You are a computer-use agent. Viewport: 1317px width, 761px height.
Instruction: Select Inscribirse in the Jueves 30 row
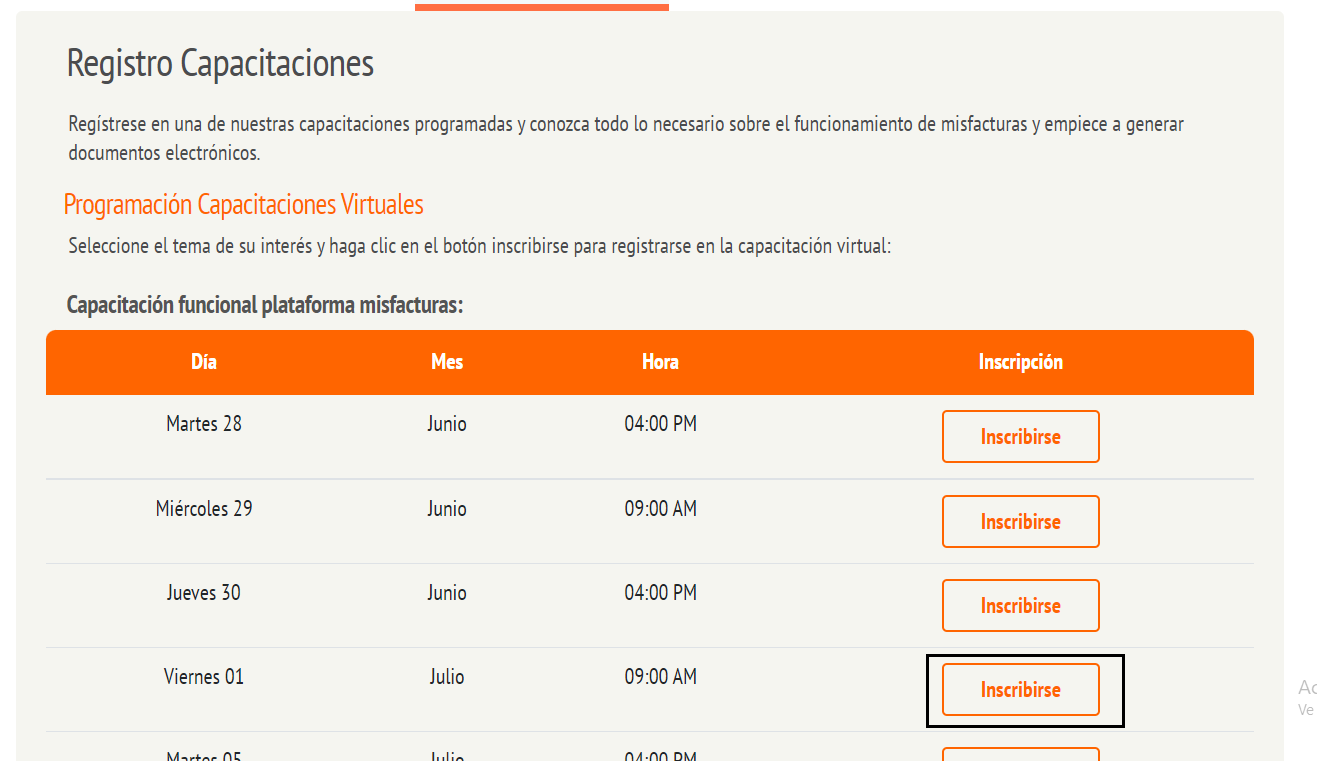[x=1020, y=606]
